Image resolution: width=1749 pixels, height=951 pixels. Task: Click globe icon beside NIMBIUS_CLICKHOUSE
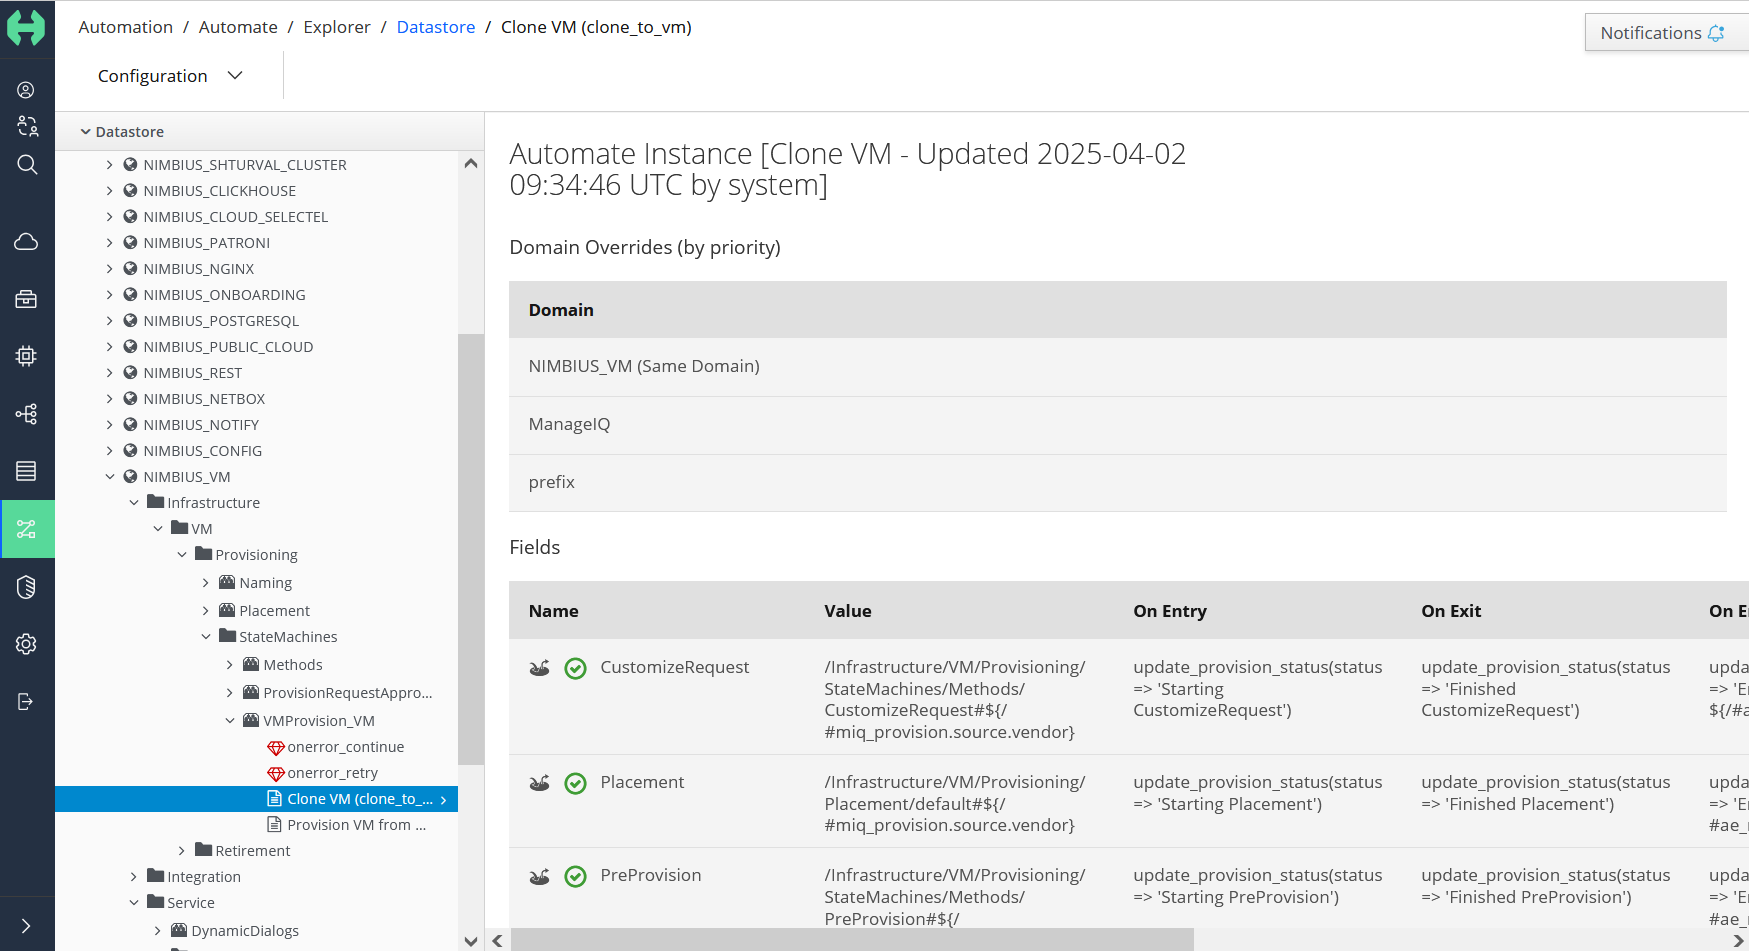pos(130,190)
